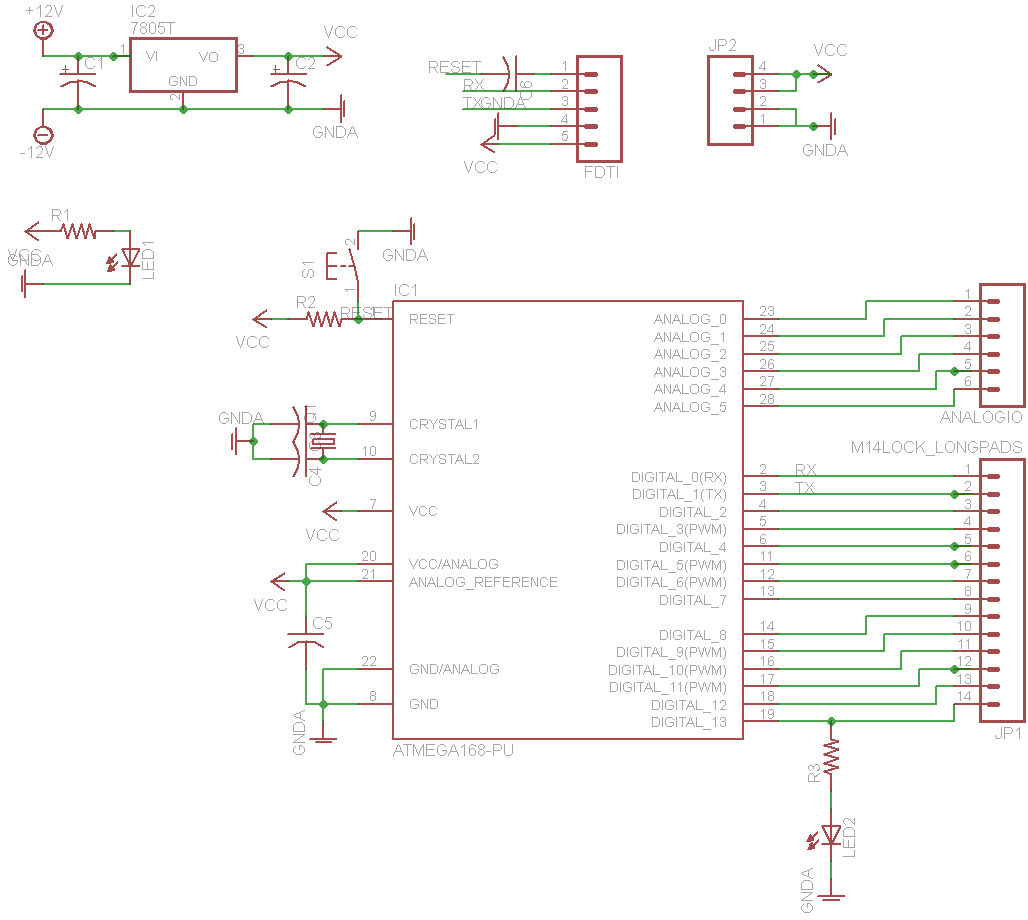Image resolution: width=1028 pixels, height=920 pixels.
Task: Click resistor R1 near LED1
Action: [78, 232]
